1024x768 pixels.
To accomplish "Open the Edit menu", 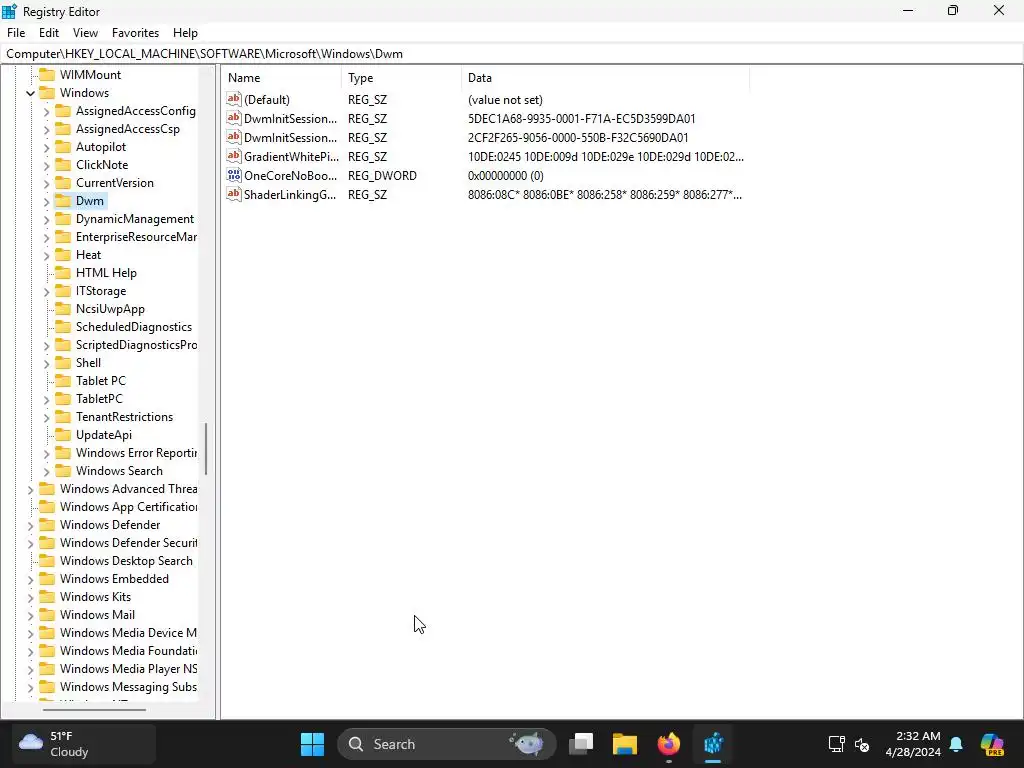I will coord(48,33).
